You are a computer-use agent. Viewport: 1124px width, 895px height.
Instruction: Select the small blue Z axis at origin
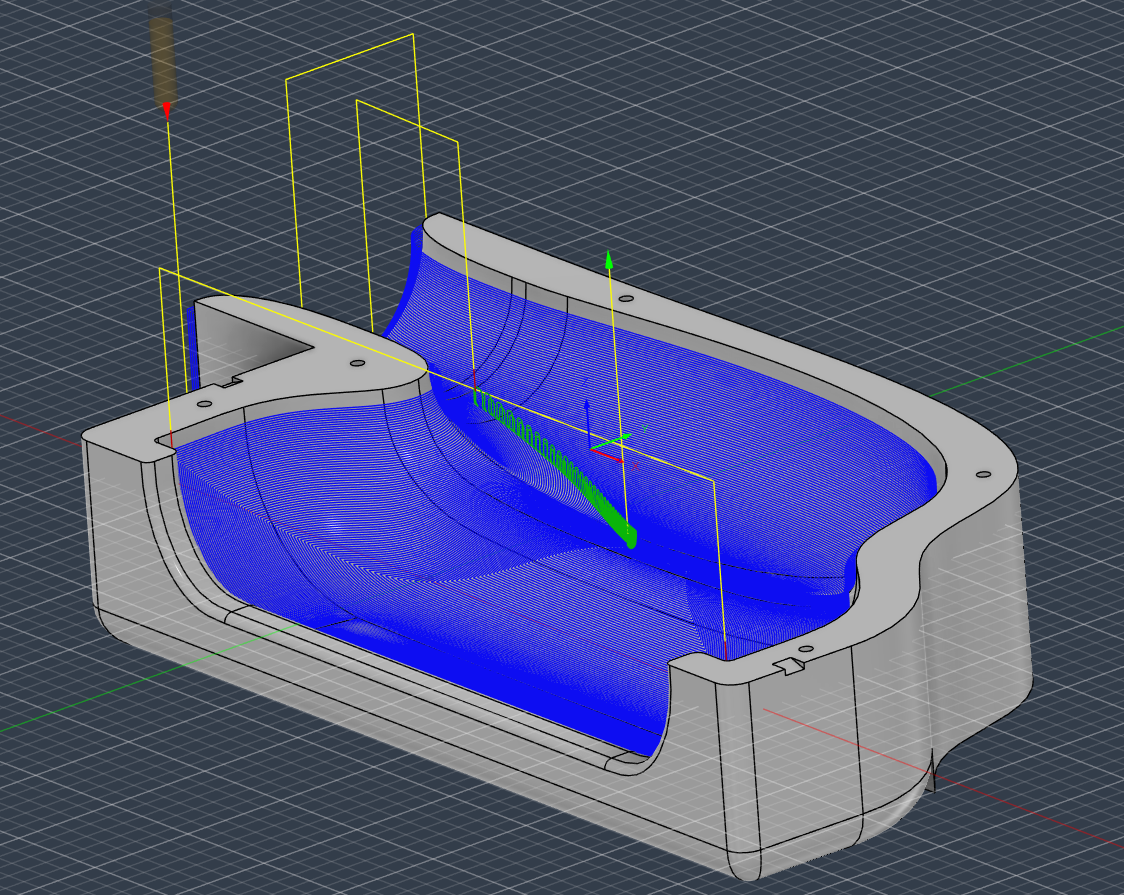[589, 418]
